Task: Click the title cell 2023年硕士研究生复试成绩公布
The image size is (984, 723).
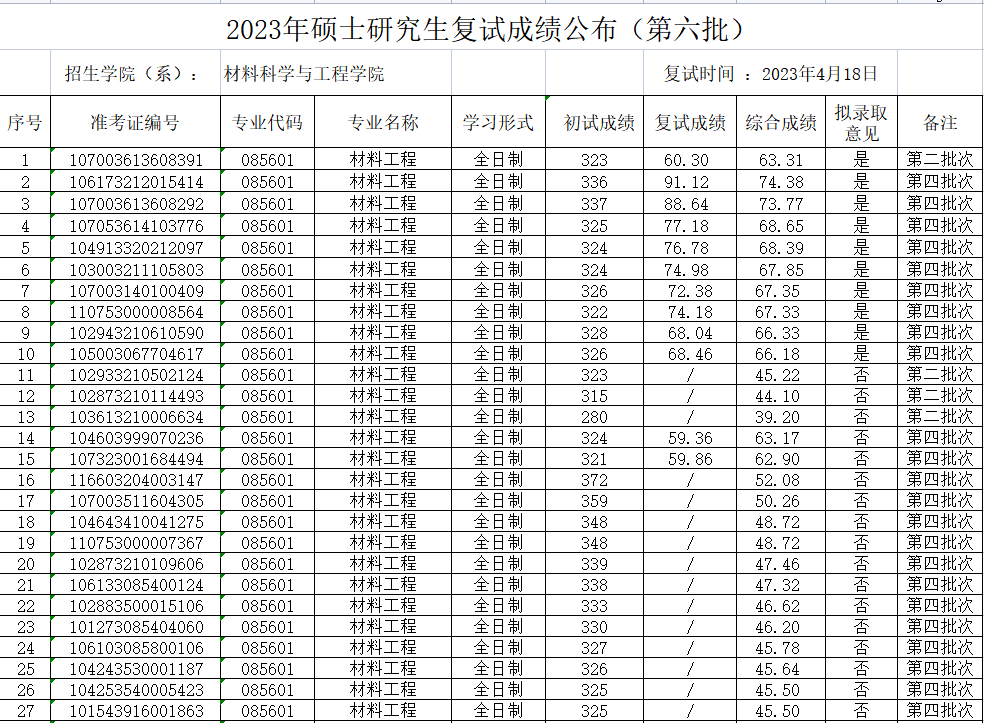Action: click(487, 29)
